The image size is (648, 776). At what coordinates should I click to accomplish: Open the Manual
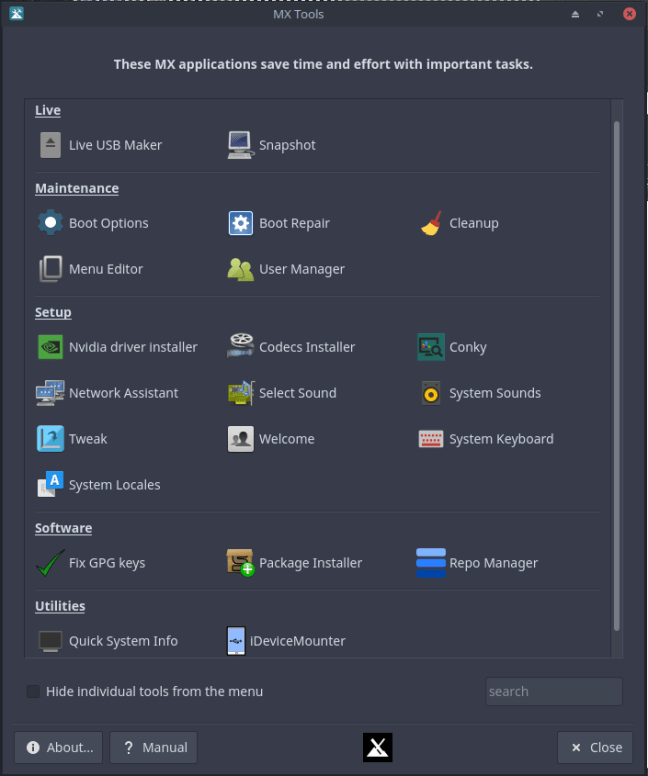click(153, 747)
